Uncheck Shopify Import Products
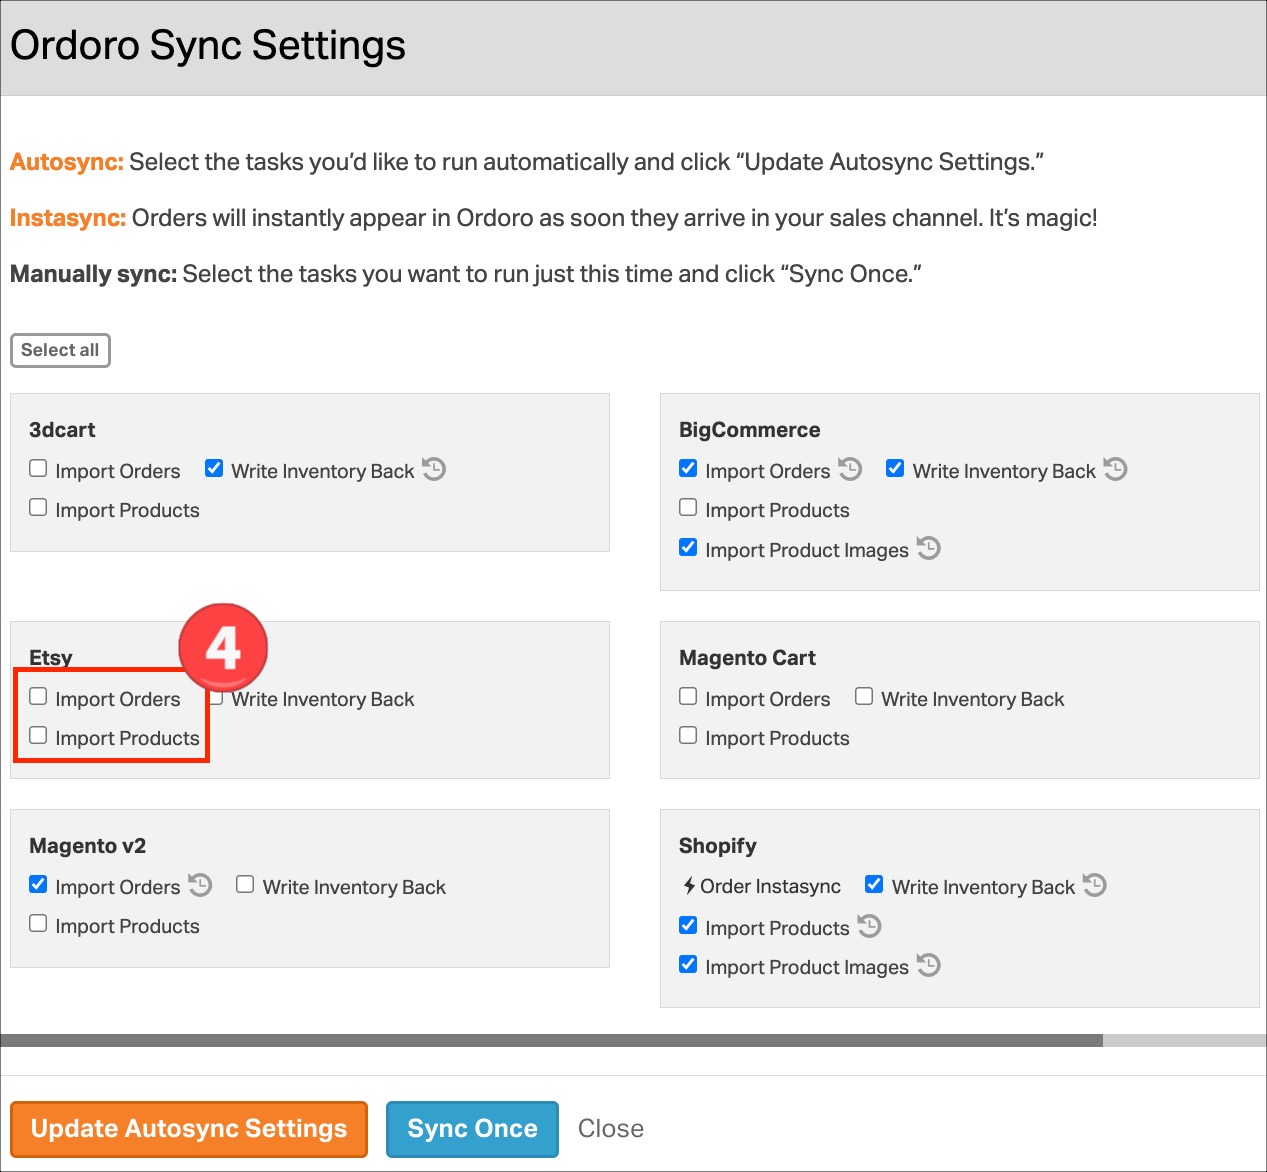 coord(688,925)
